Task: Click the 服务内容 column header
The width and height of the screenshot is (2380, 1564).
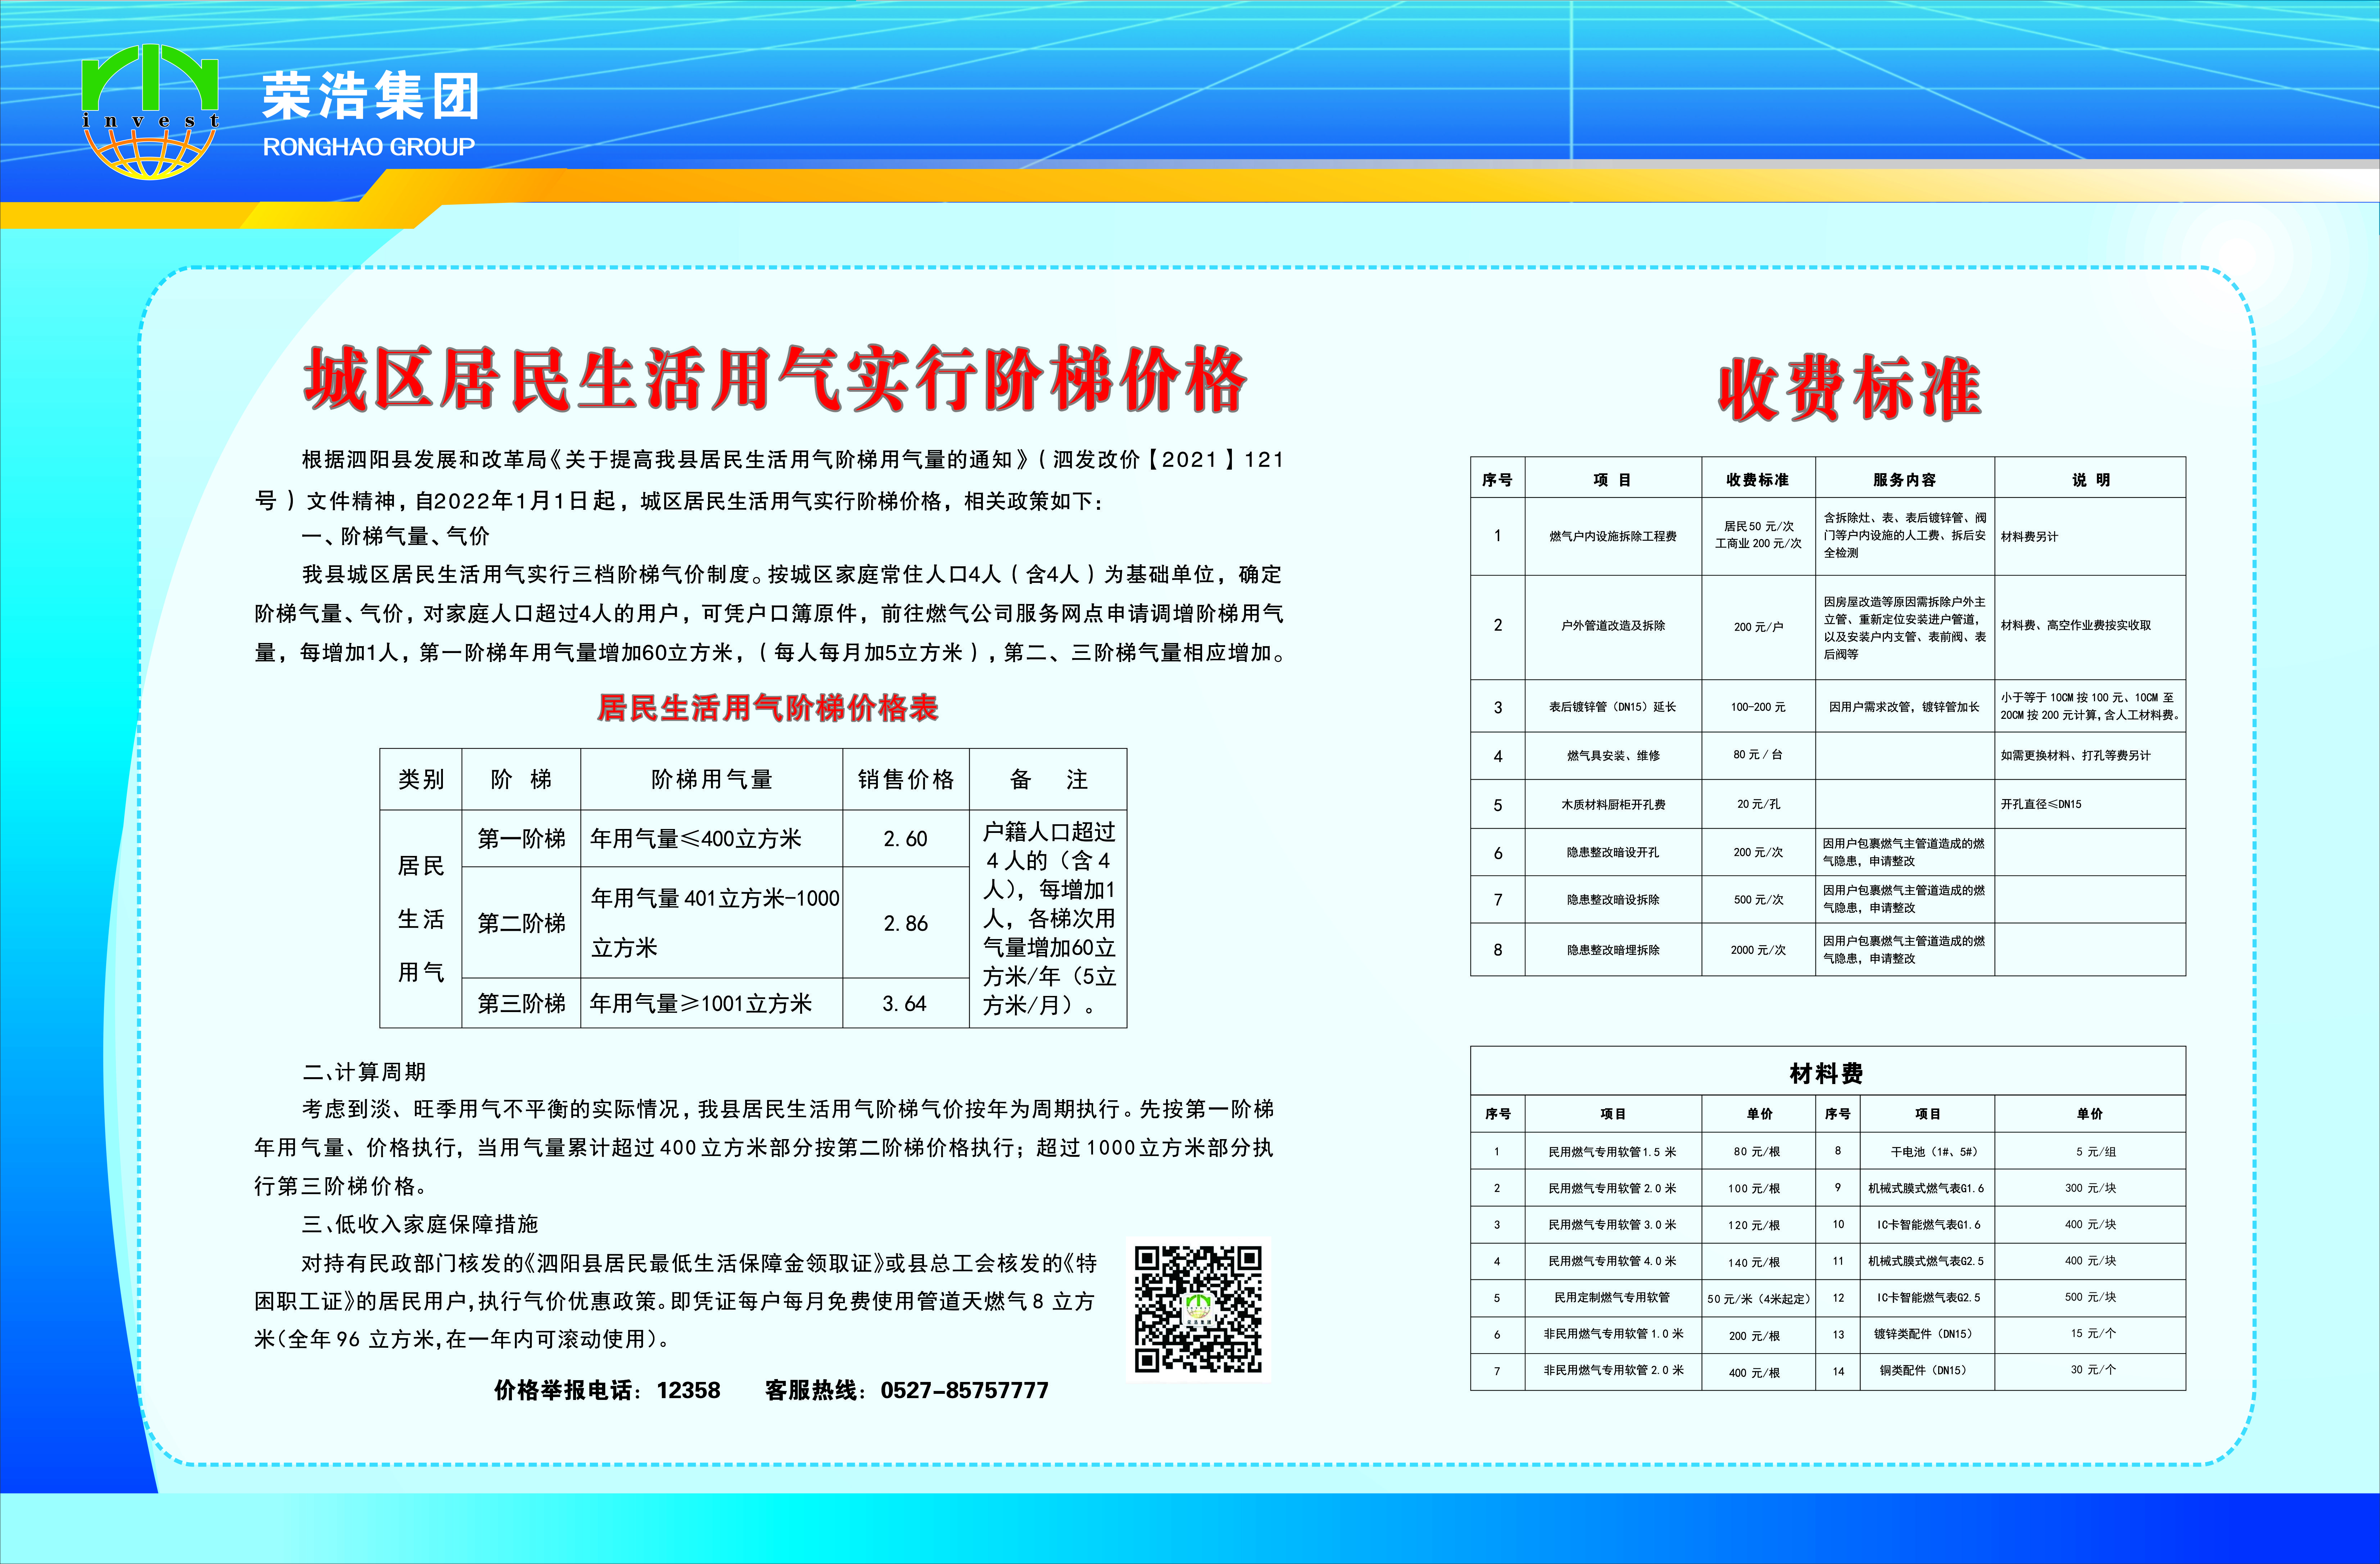Action: (1904, 480)
